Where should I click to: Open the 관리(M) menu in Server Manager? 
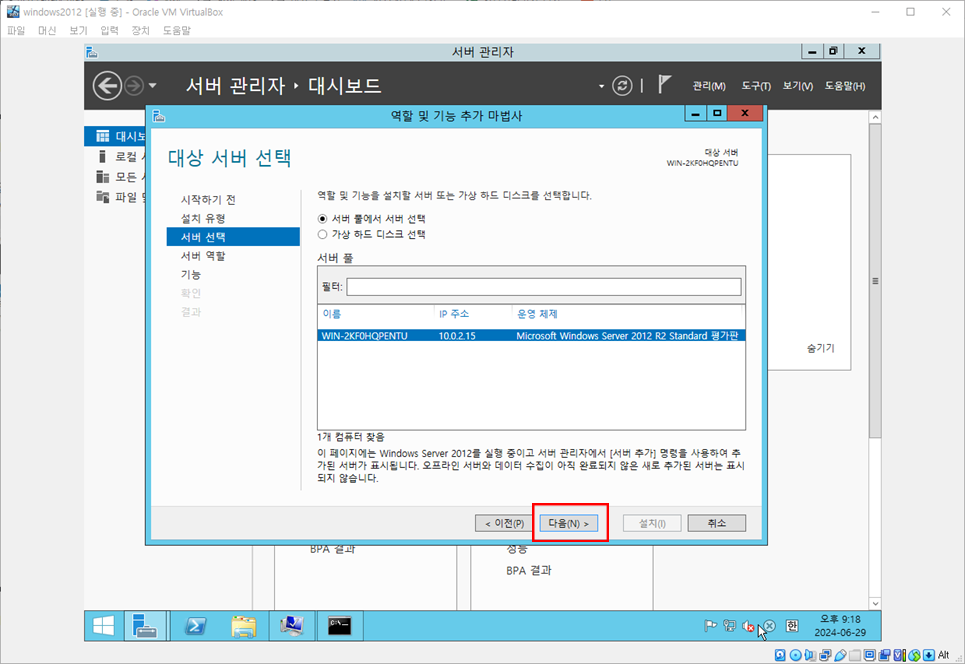pos(708,86)
